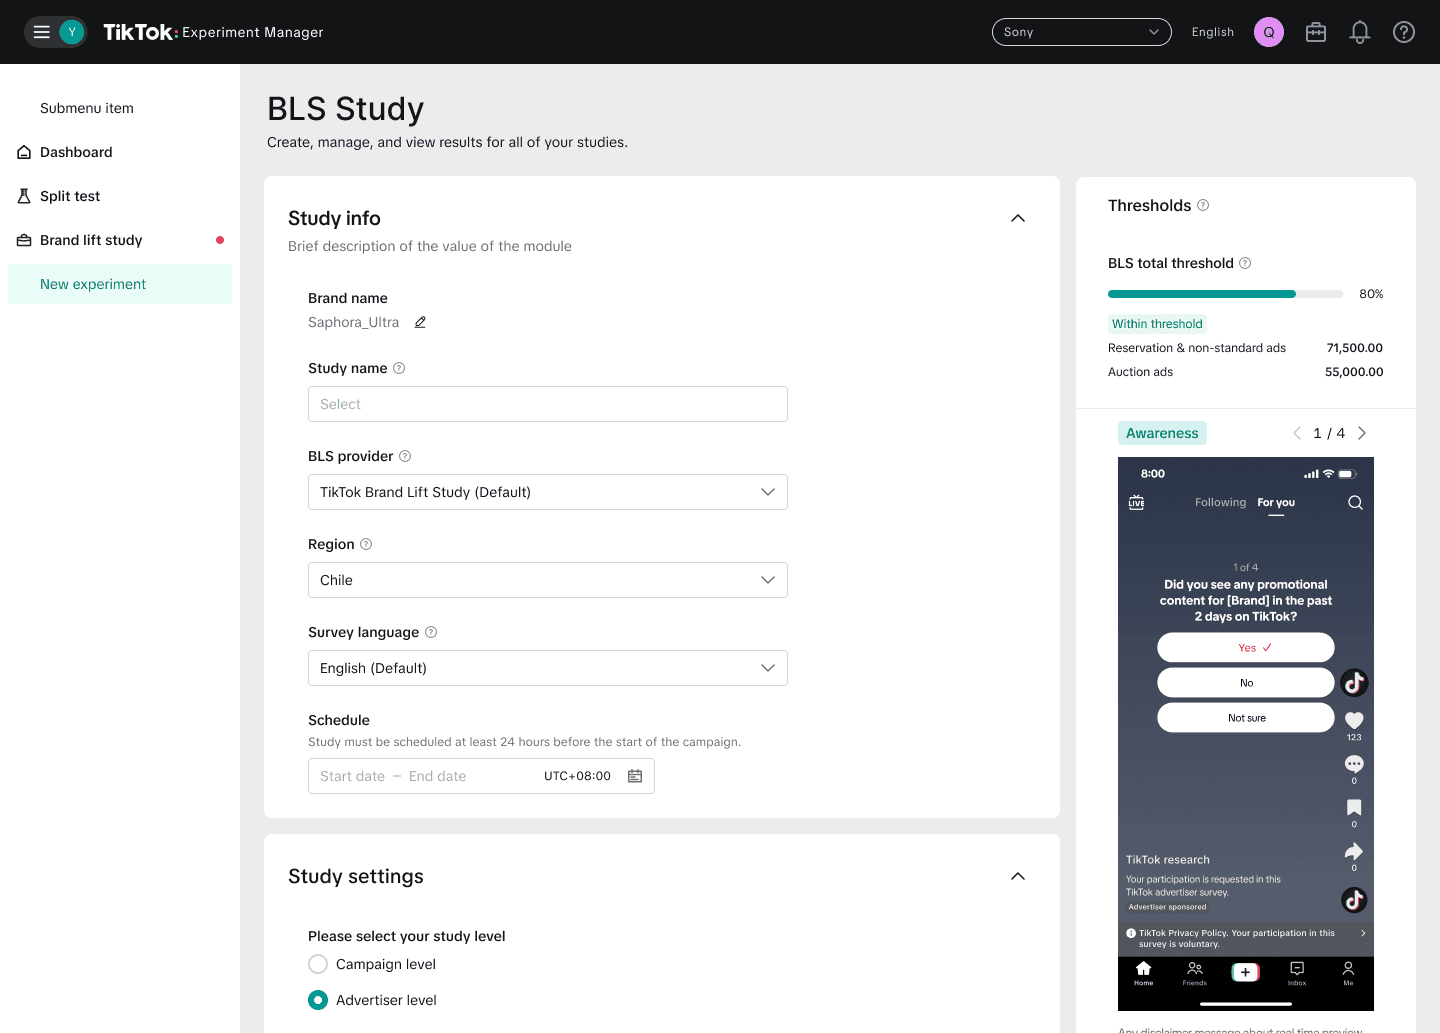Click the 55,000.00 auction ads value

coord(1354,372)
